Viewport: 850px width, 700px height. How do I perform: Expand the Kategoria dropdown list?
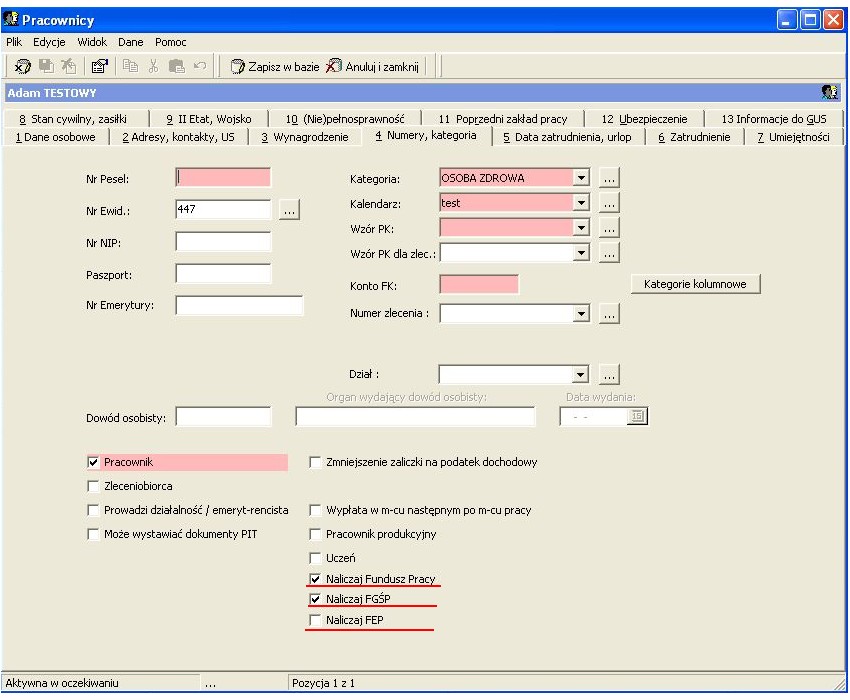coord(581,178)
